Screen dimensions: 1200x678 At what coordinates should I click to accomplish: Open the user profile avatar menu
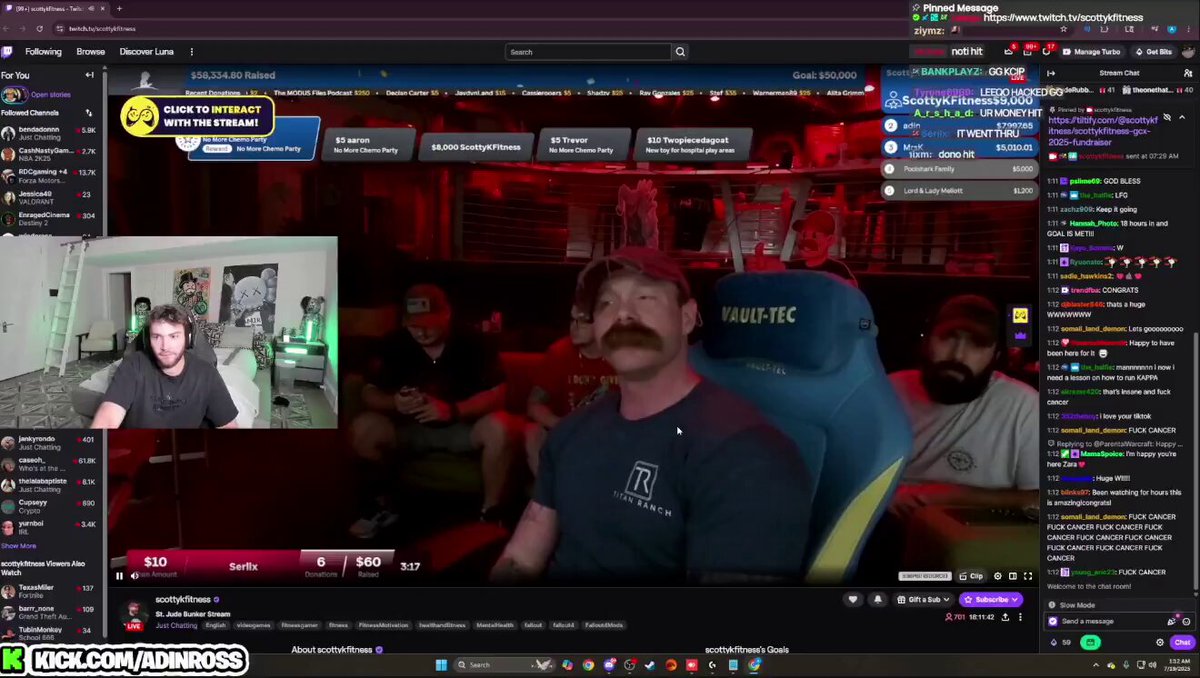point(1187,52)
